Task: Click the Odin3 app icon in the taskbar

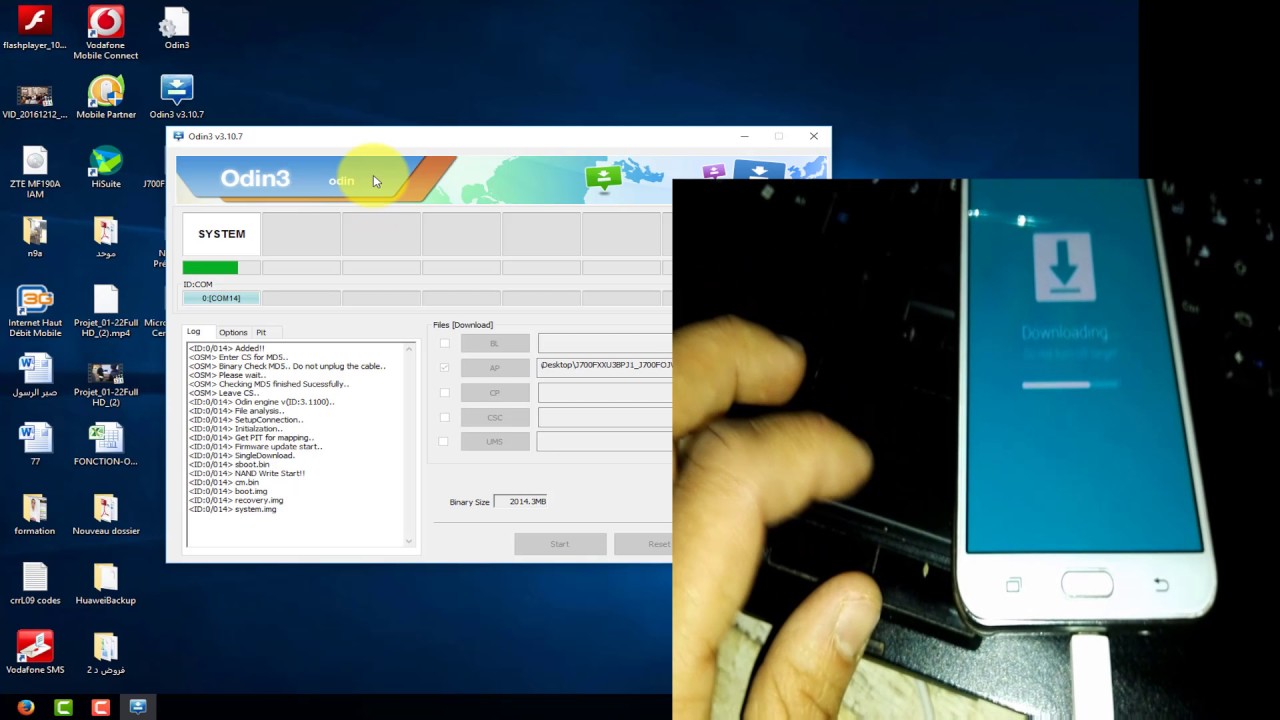Action: pyautogui.click(x=138, y=707)
